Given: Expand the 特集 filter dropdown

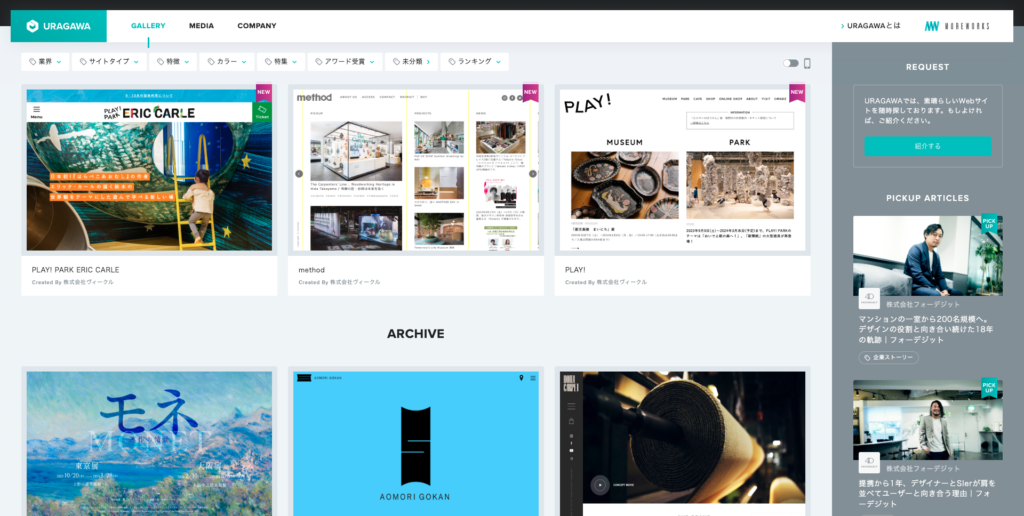Looking at the screenshot, I should point(281,62).
